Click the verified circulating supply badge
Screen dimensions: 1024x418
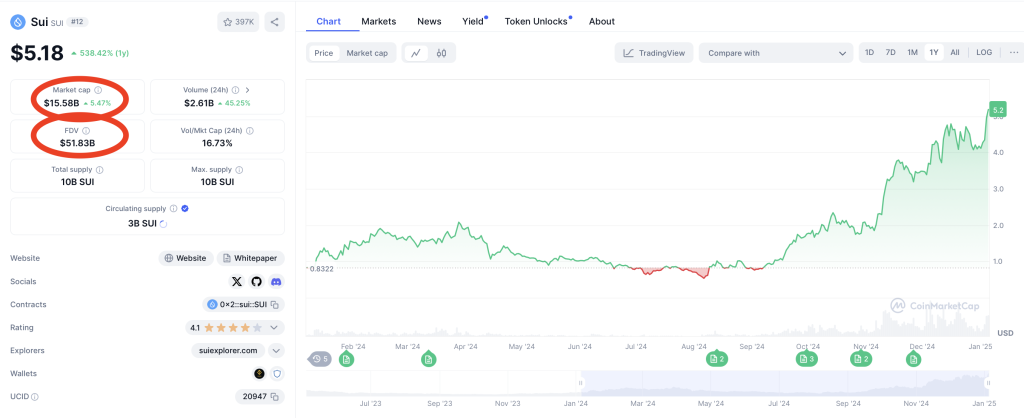coord(185,209)
